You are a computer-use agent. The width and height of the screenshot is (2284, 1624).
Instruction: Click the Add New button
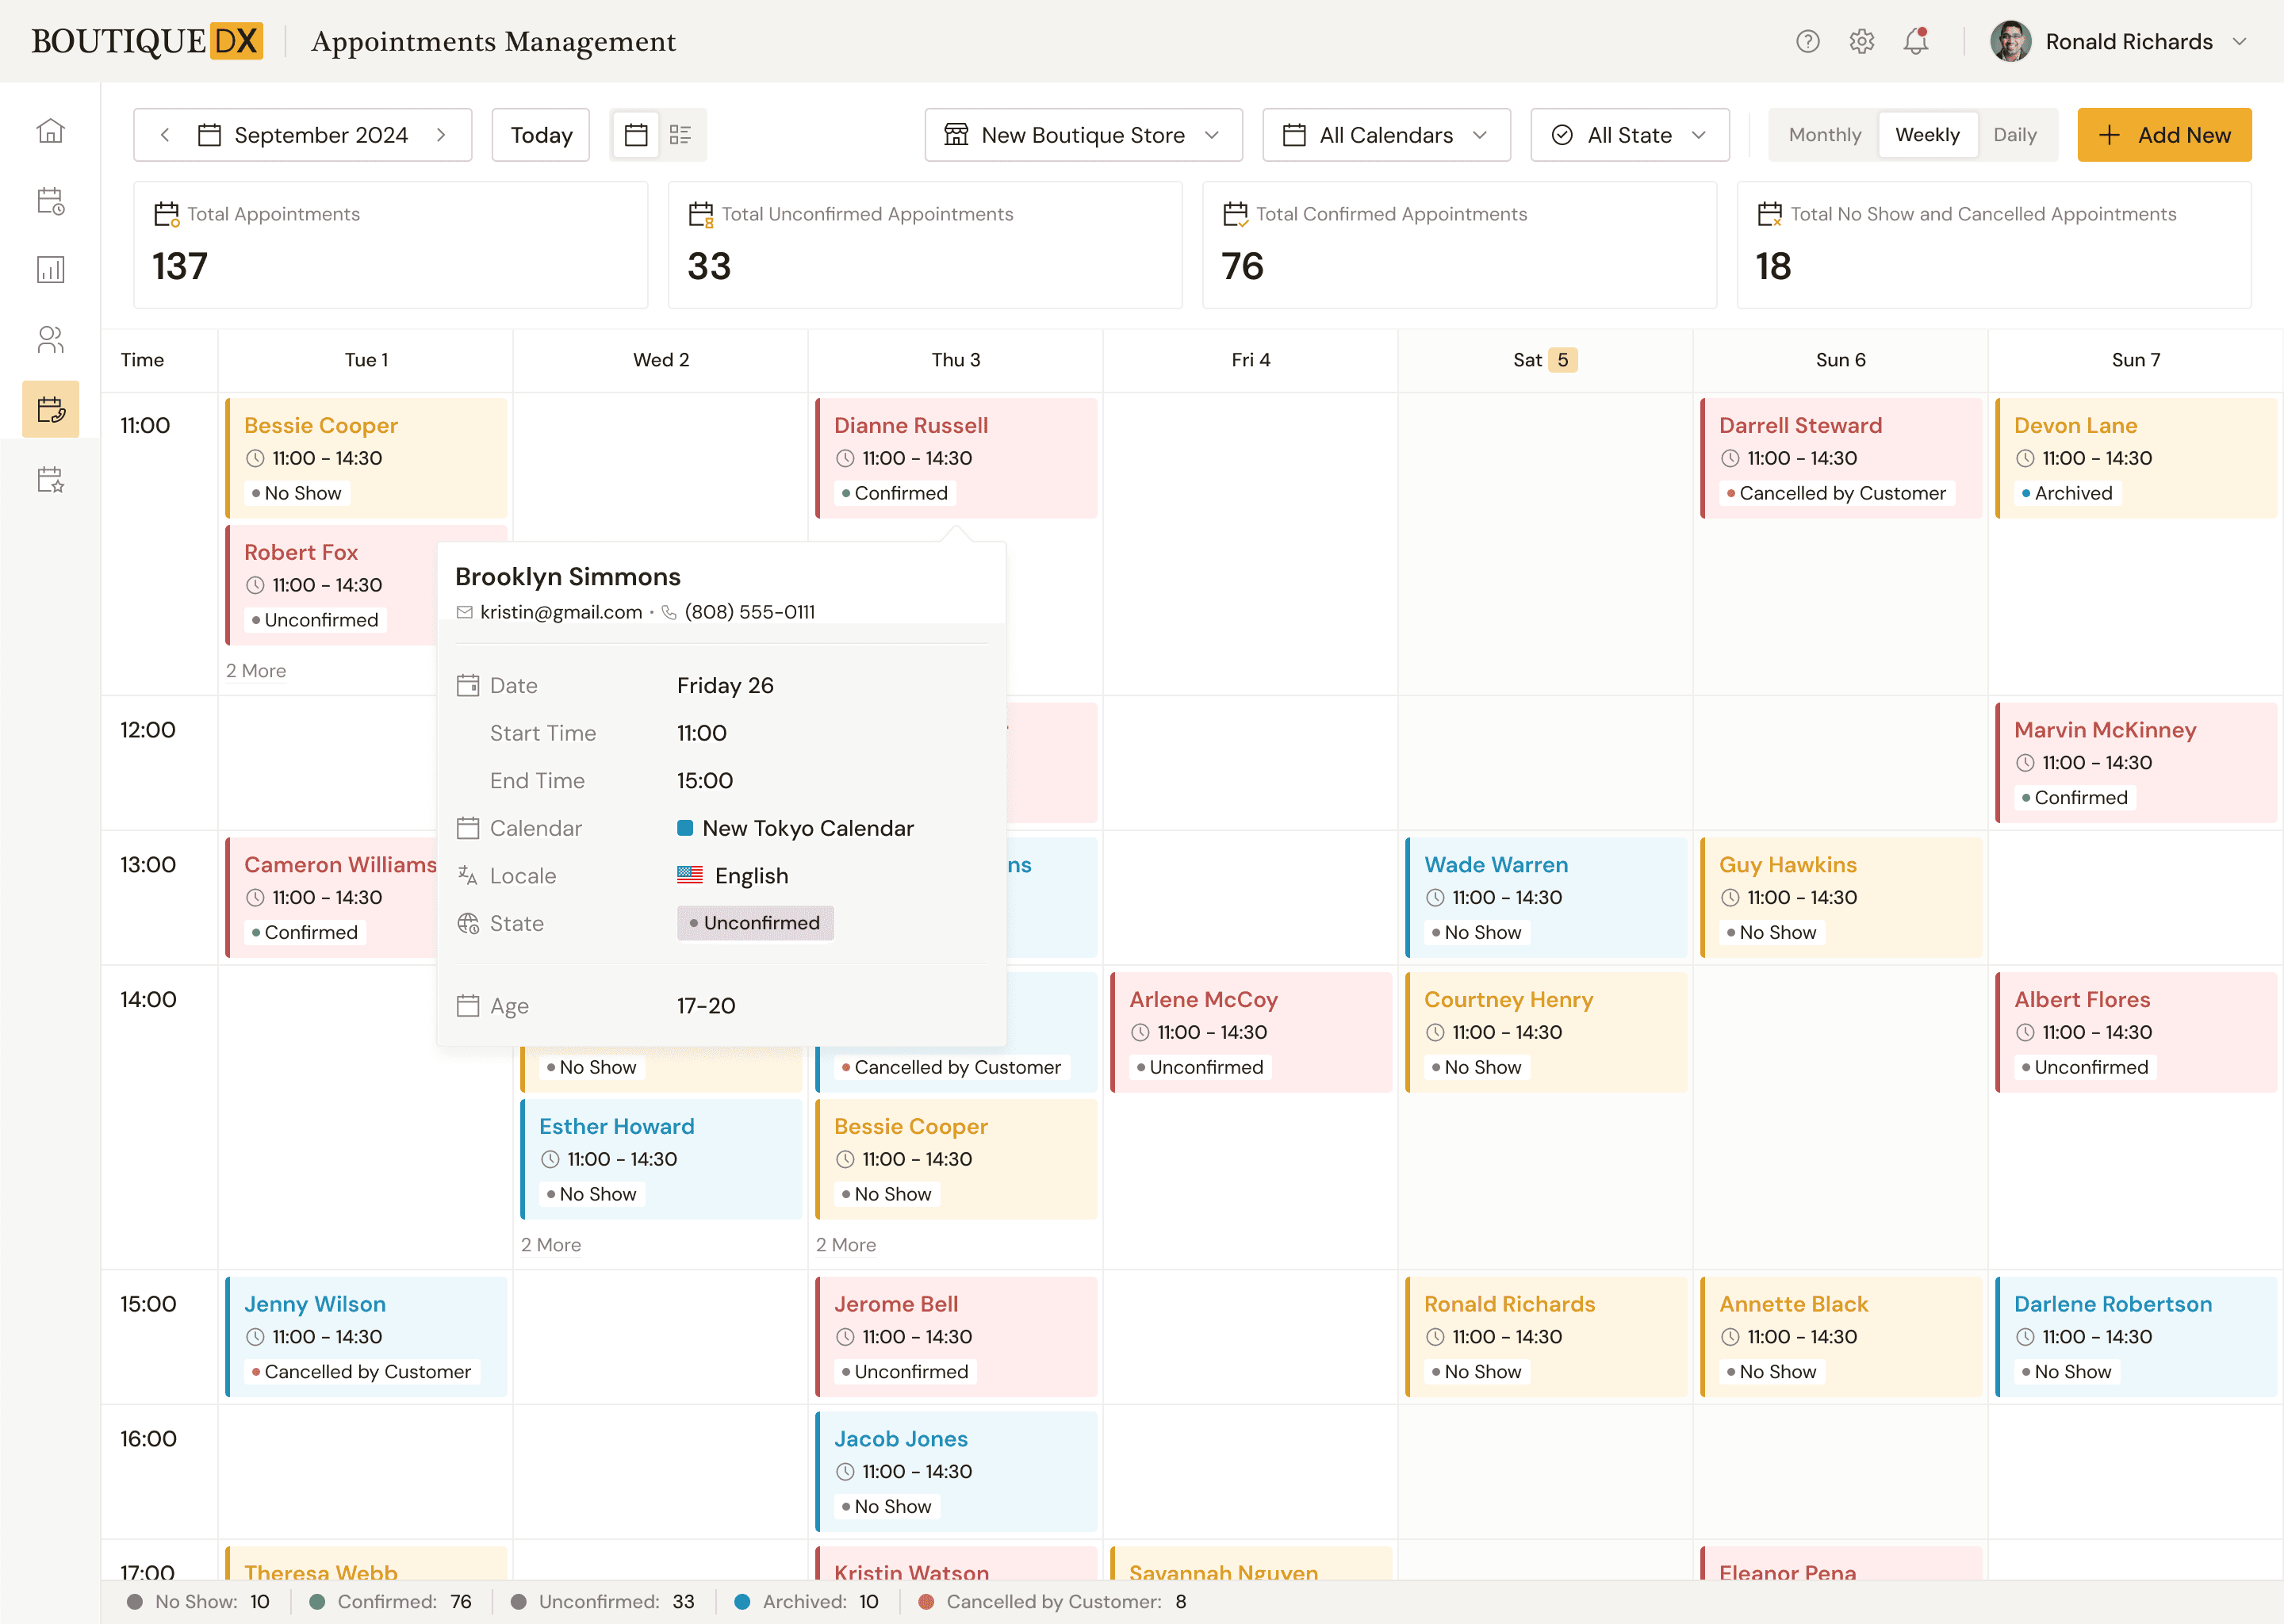(2164, 134)
